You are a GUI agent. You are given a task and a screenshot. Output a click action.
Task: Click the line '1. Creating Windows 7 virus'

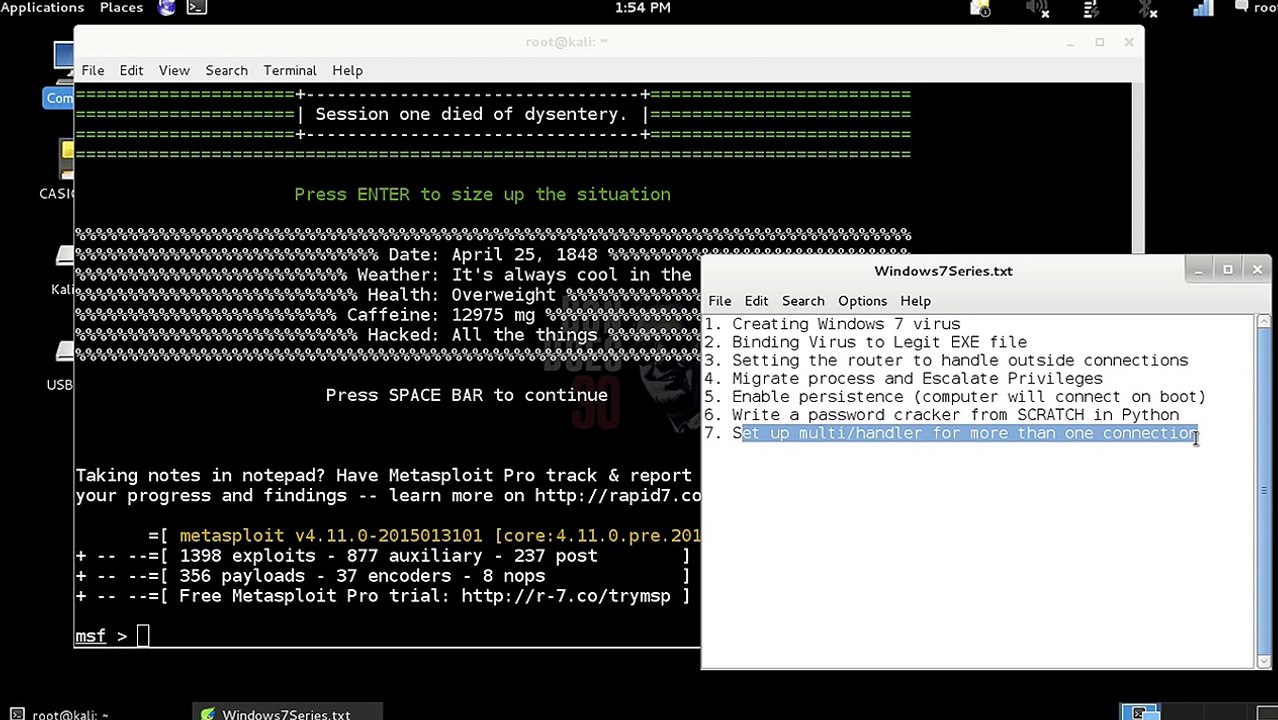pyautogui.click(x=832, y=324)
